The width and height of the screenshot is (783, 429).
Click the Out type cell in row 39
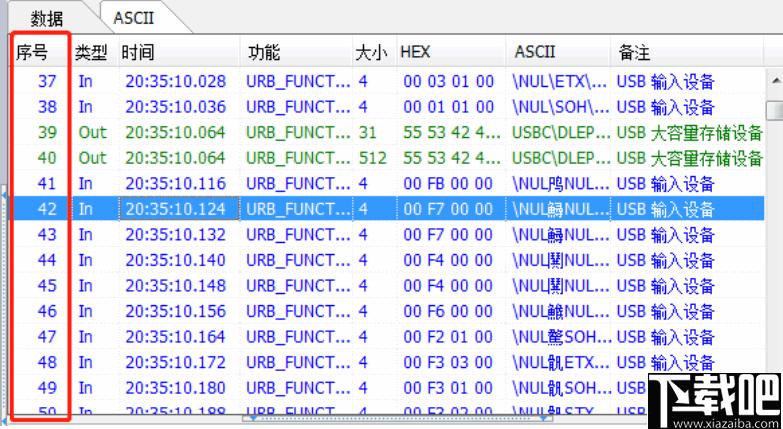pos(92,132)
